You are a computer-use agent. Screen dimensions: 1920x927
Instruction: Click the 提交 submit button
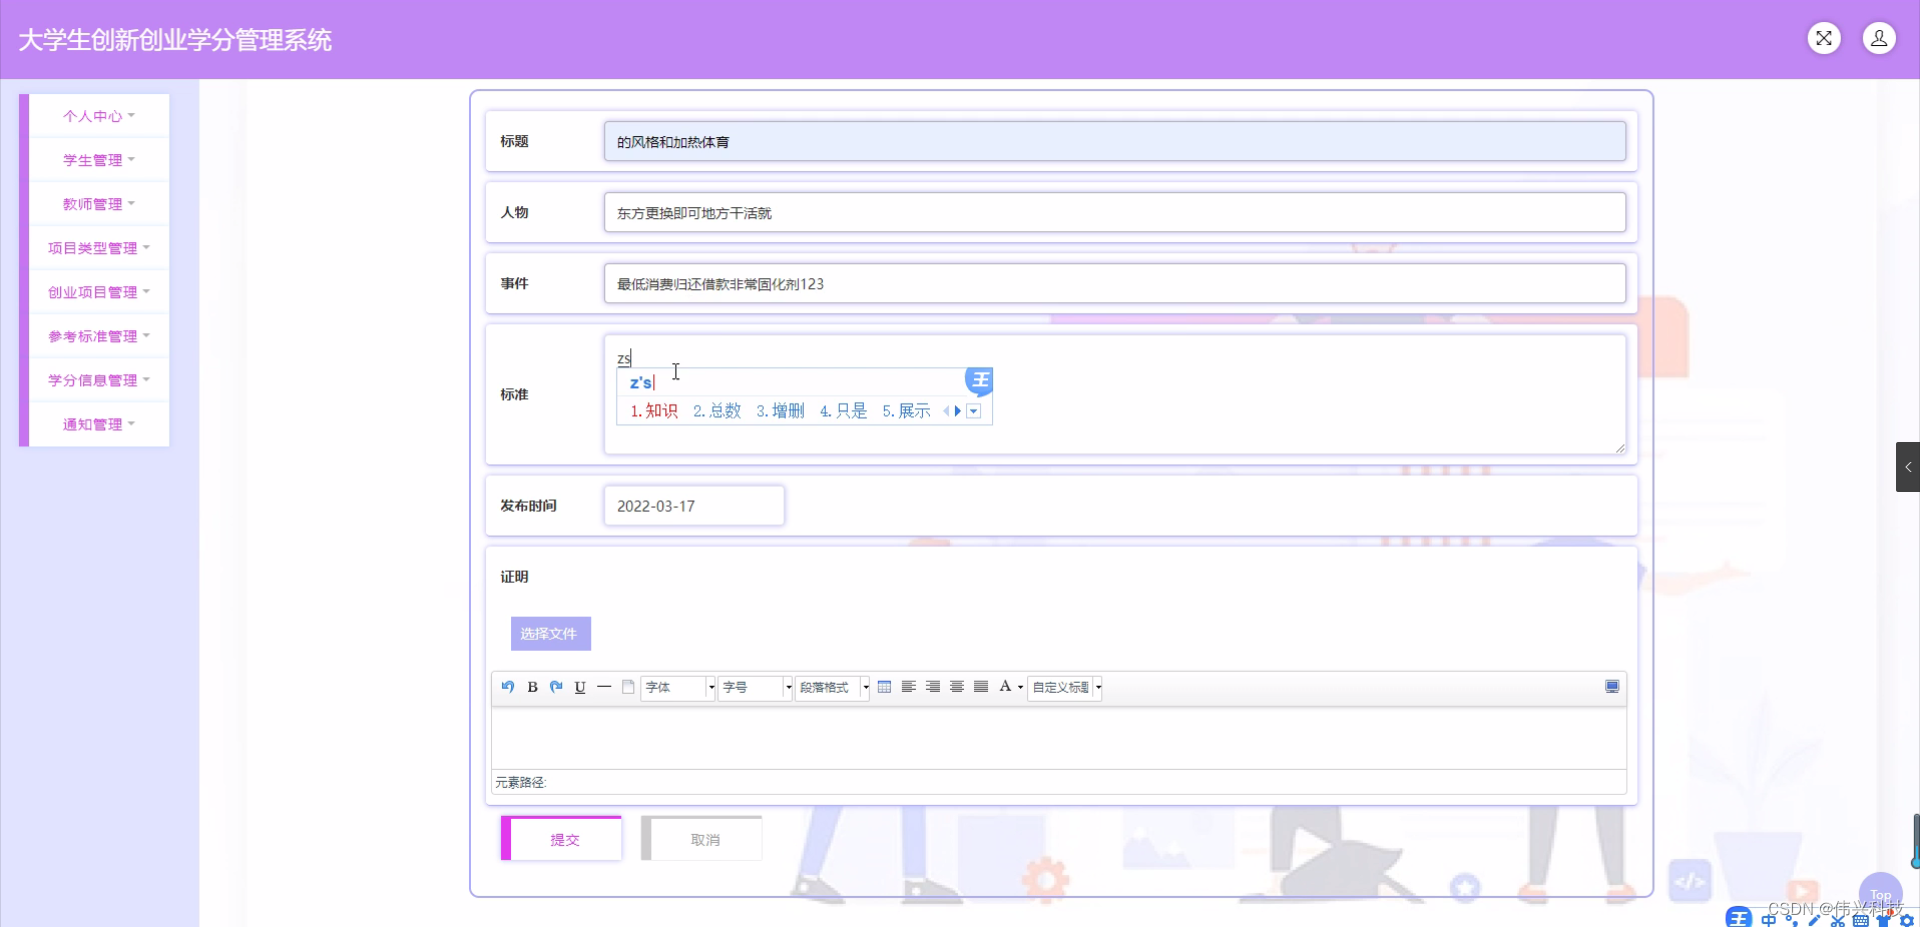pos(563,839)
